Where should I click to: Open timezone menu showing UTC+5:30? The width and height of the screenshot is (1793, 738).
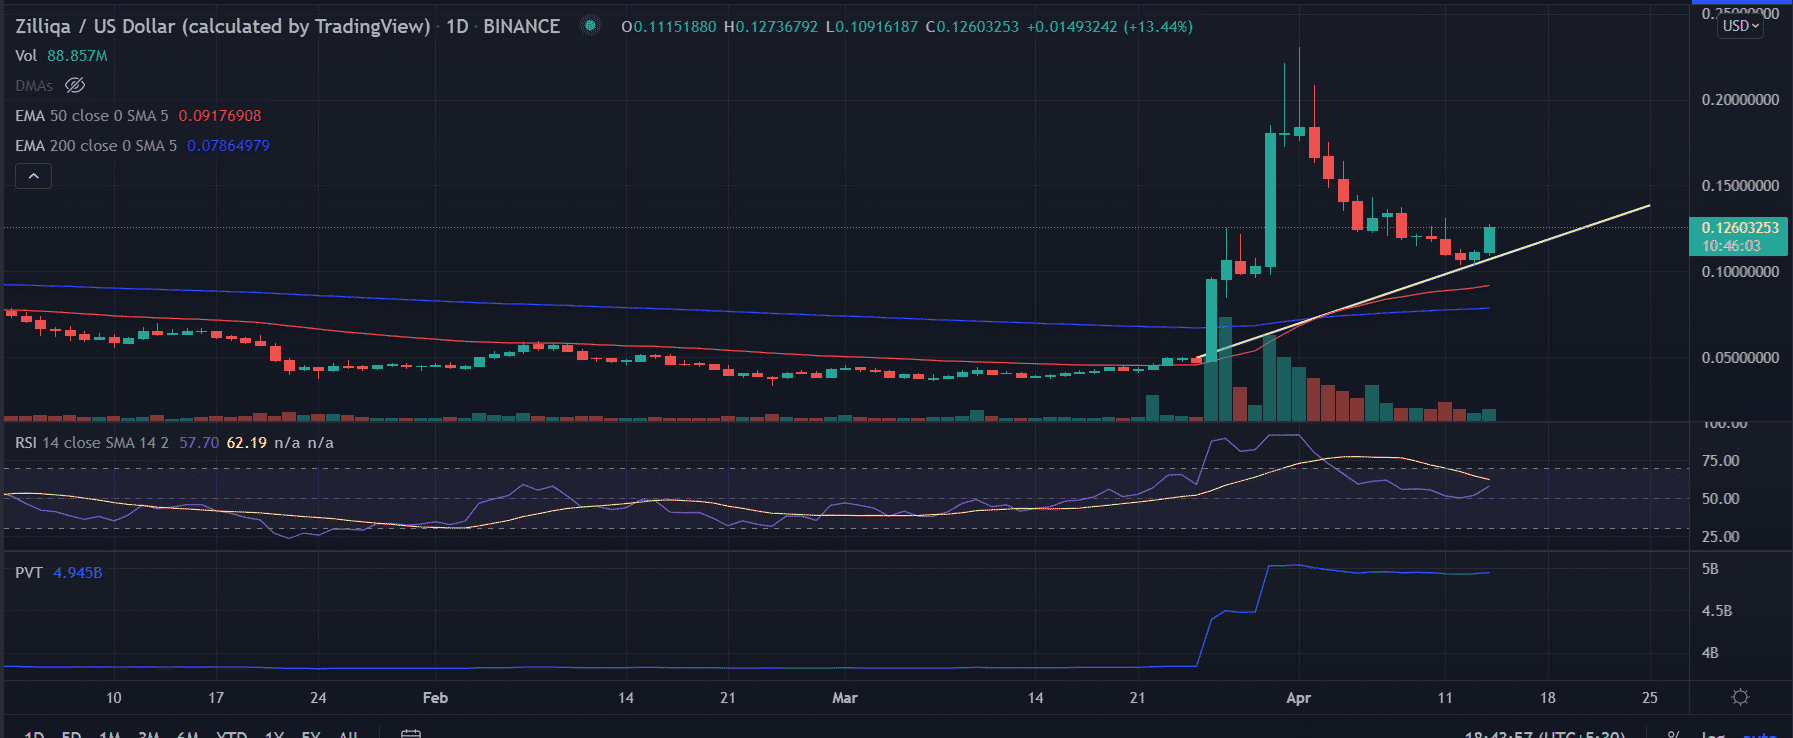[1544, 735]
